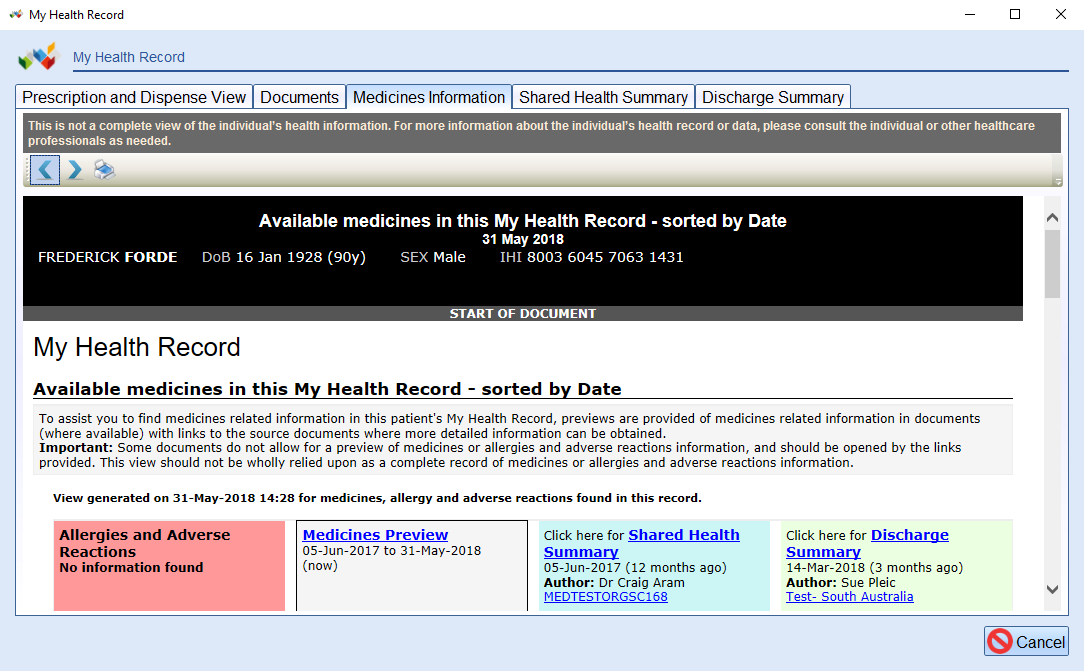
Task: Open the Discharge Summary tab
Action: point(772,97)
